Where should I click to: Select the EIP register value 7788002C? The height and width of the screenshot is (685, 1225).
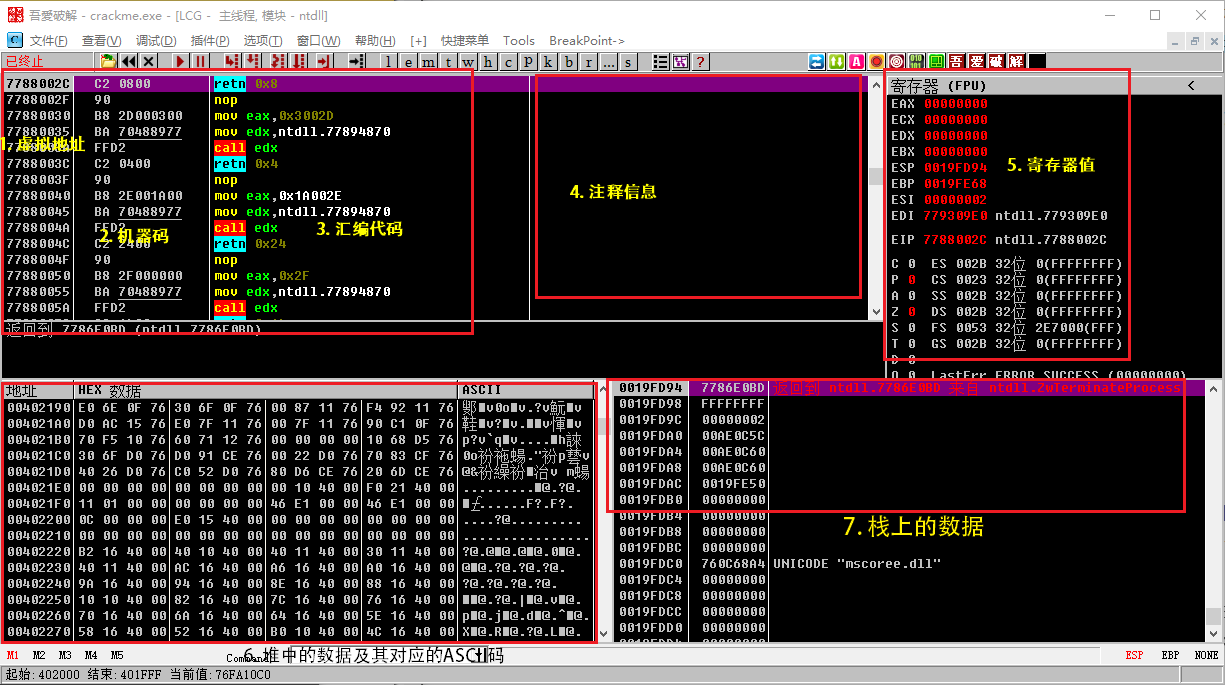tap(955, 239)
